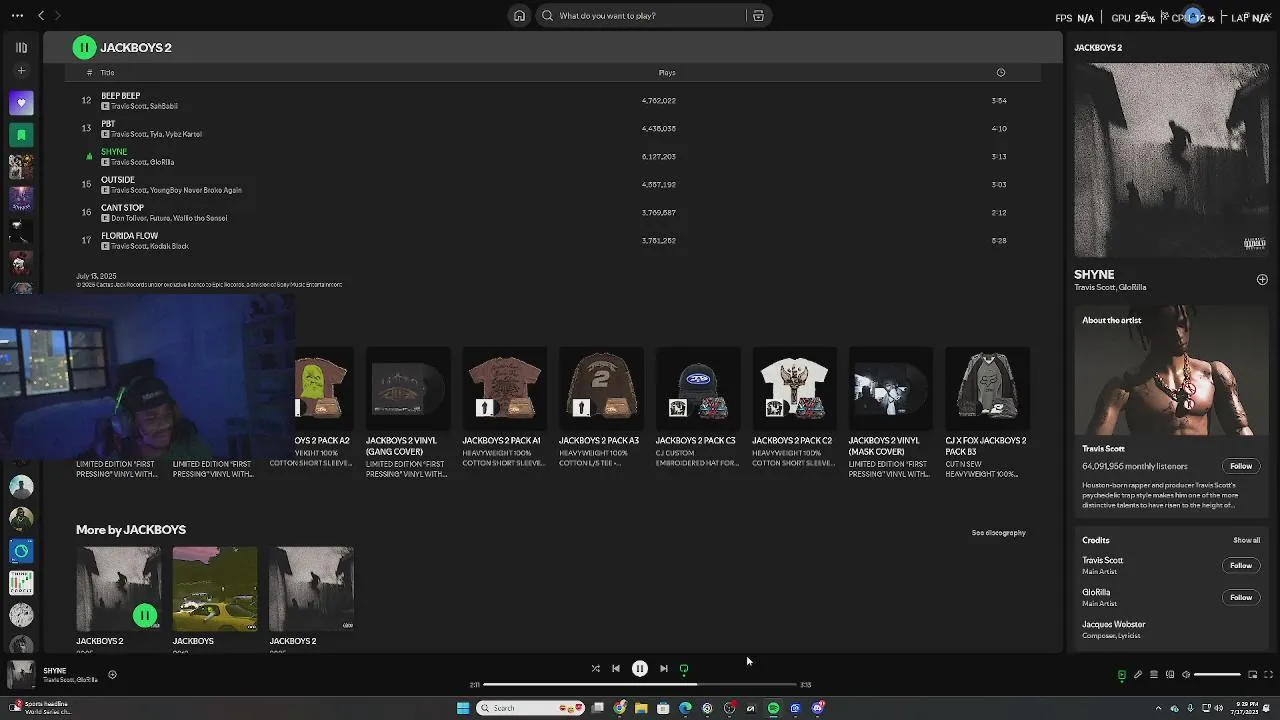Pause playback with the center player button
This screenshot has height=720, width=1280.
(640, 668)
